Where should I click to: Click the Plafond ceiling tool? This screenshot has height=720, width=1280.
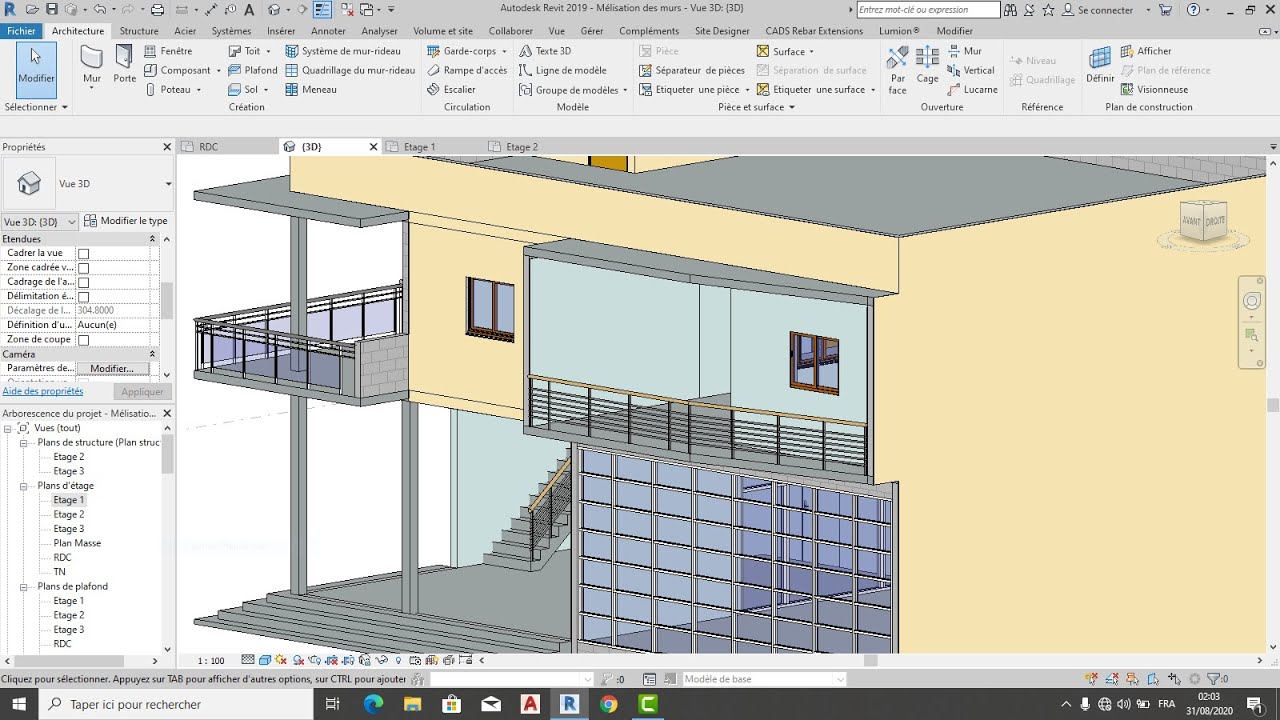tap(253, 70)
